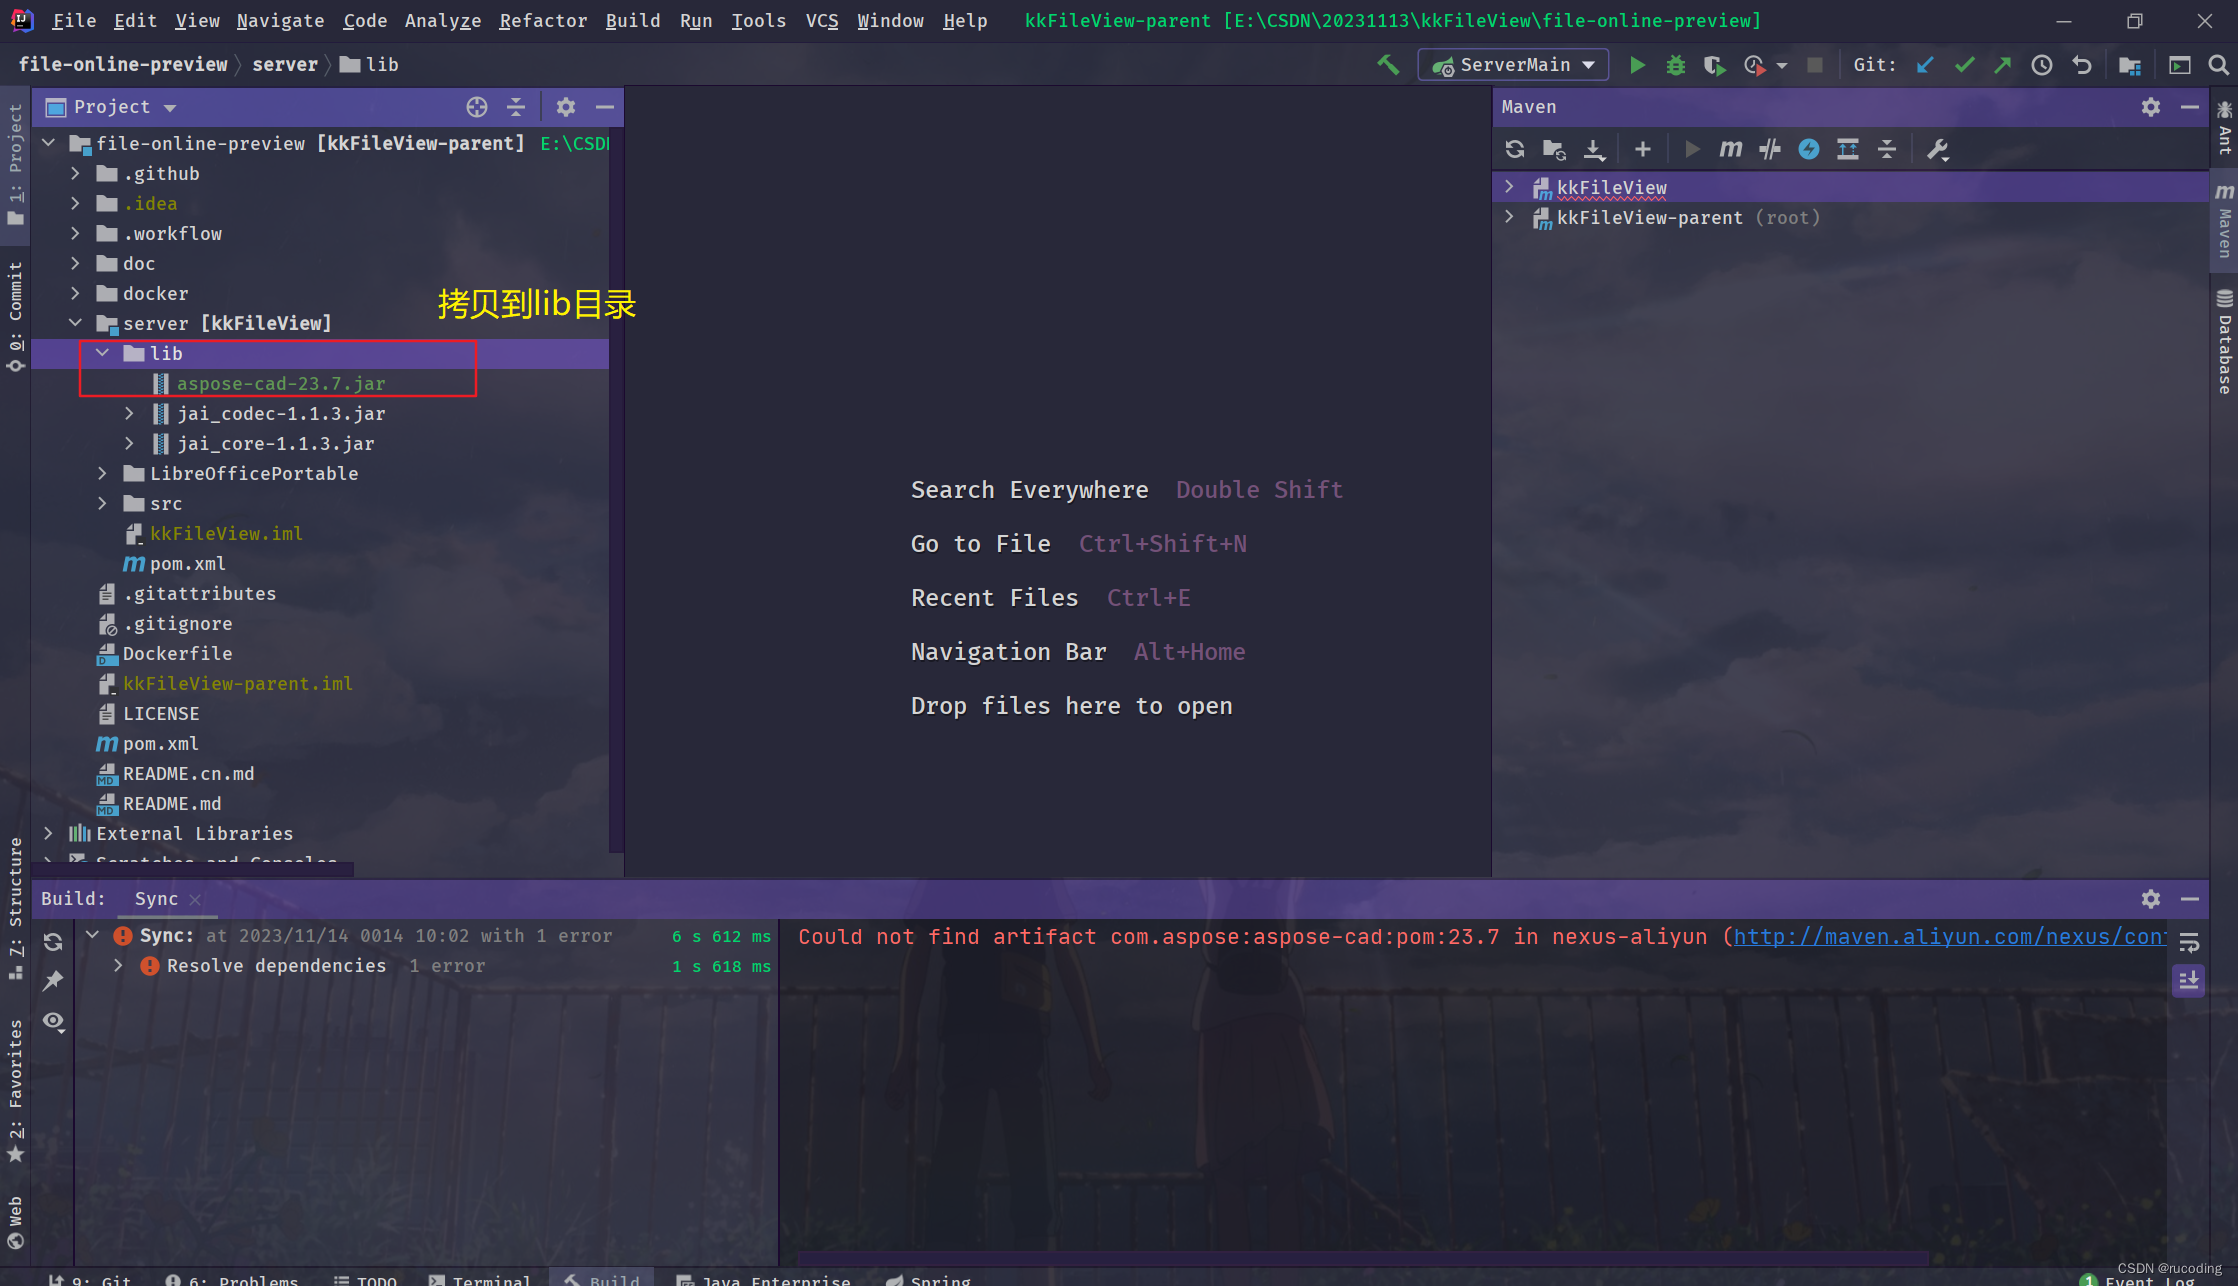Open Search Everywhere magnifier icon
This screenshot has height=1286, width=2238.
pos(2218,65)
